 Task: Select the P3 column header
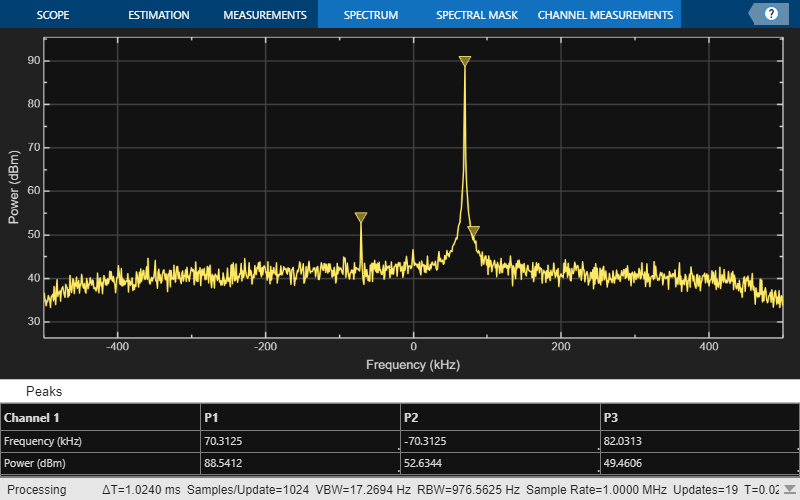[x=611, y=417]
